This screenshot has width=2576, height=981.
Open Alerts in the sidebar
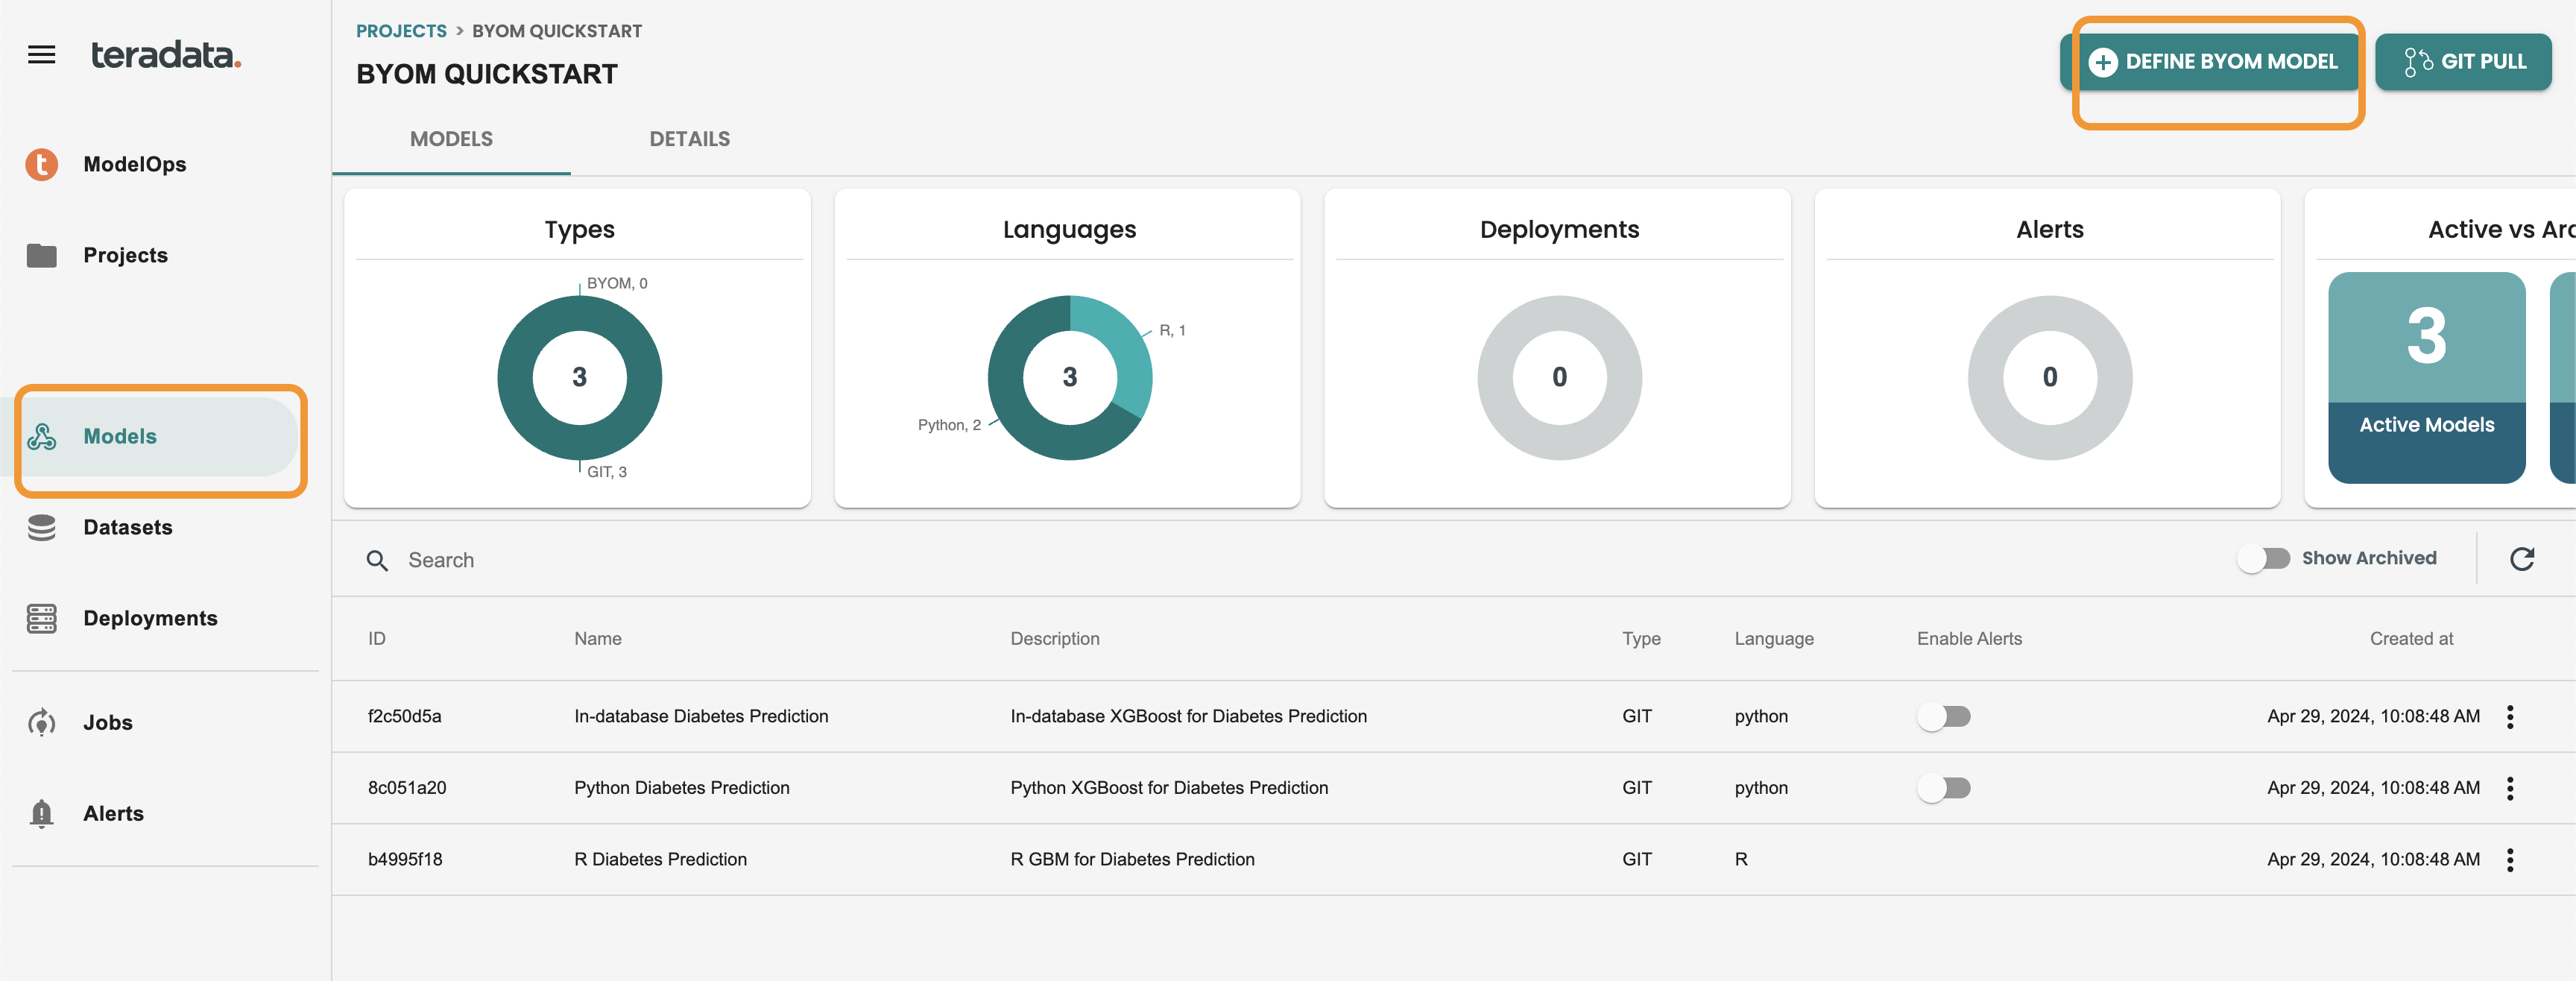(x=113, y=813)
